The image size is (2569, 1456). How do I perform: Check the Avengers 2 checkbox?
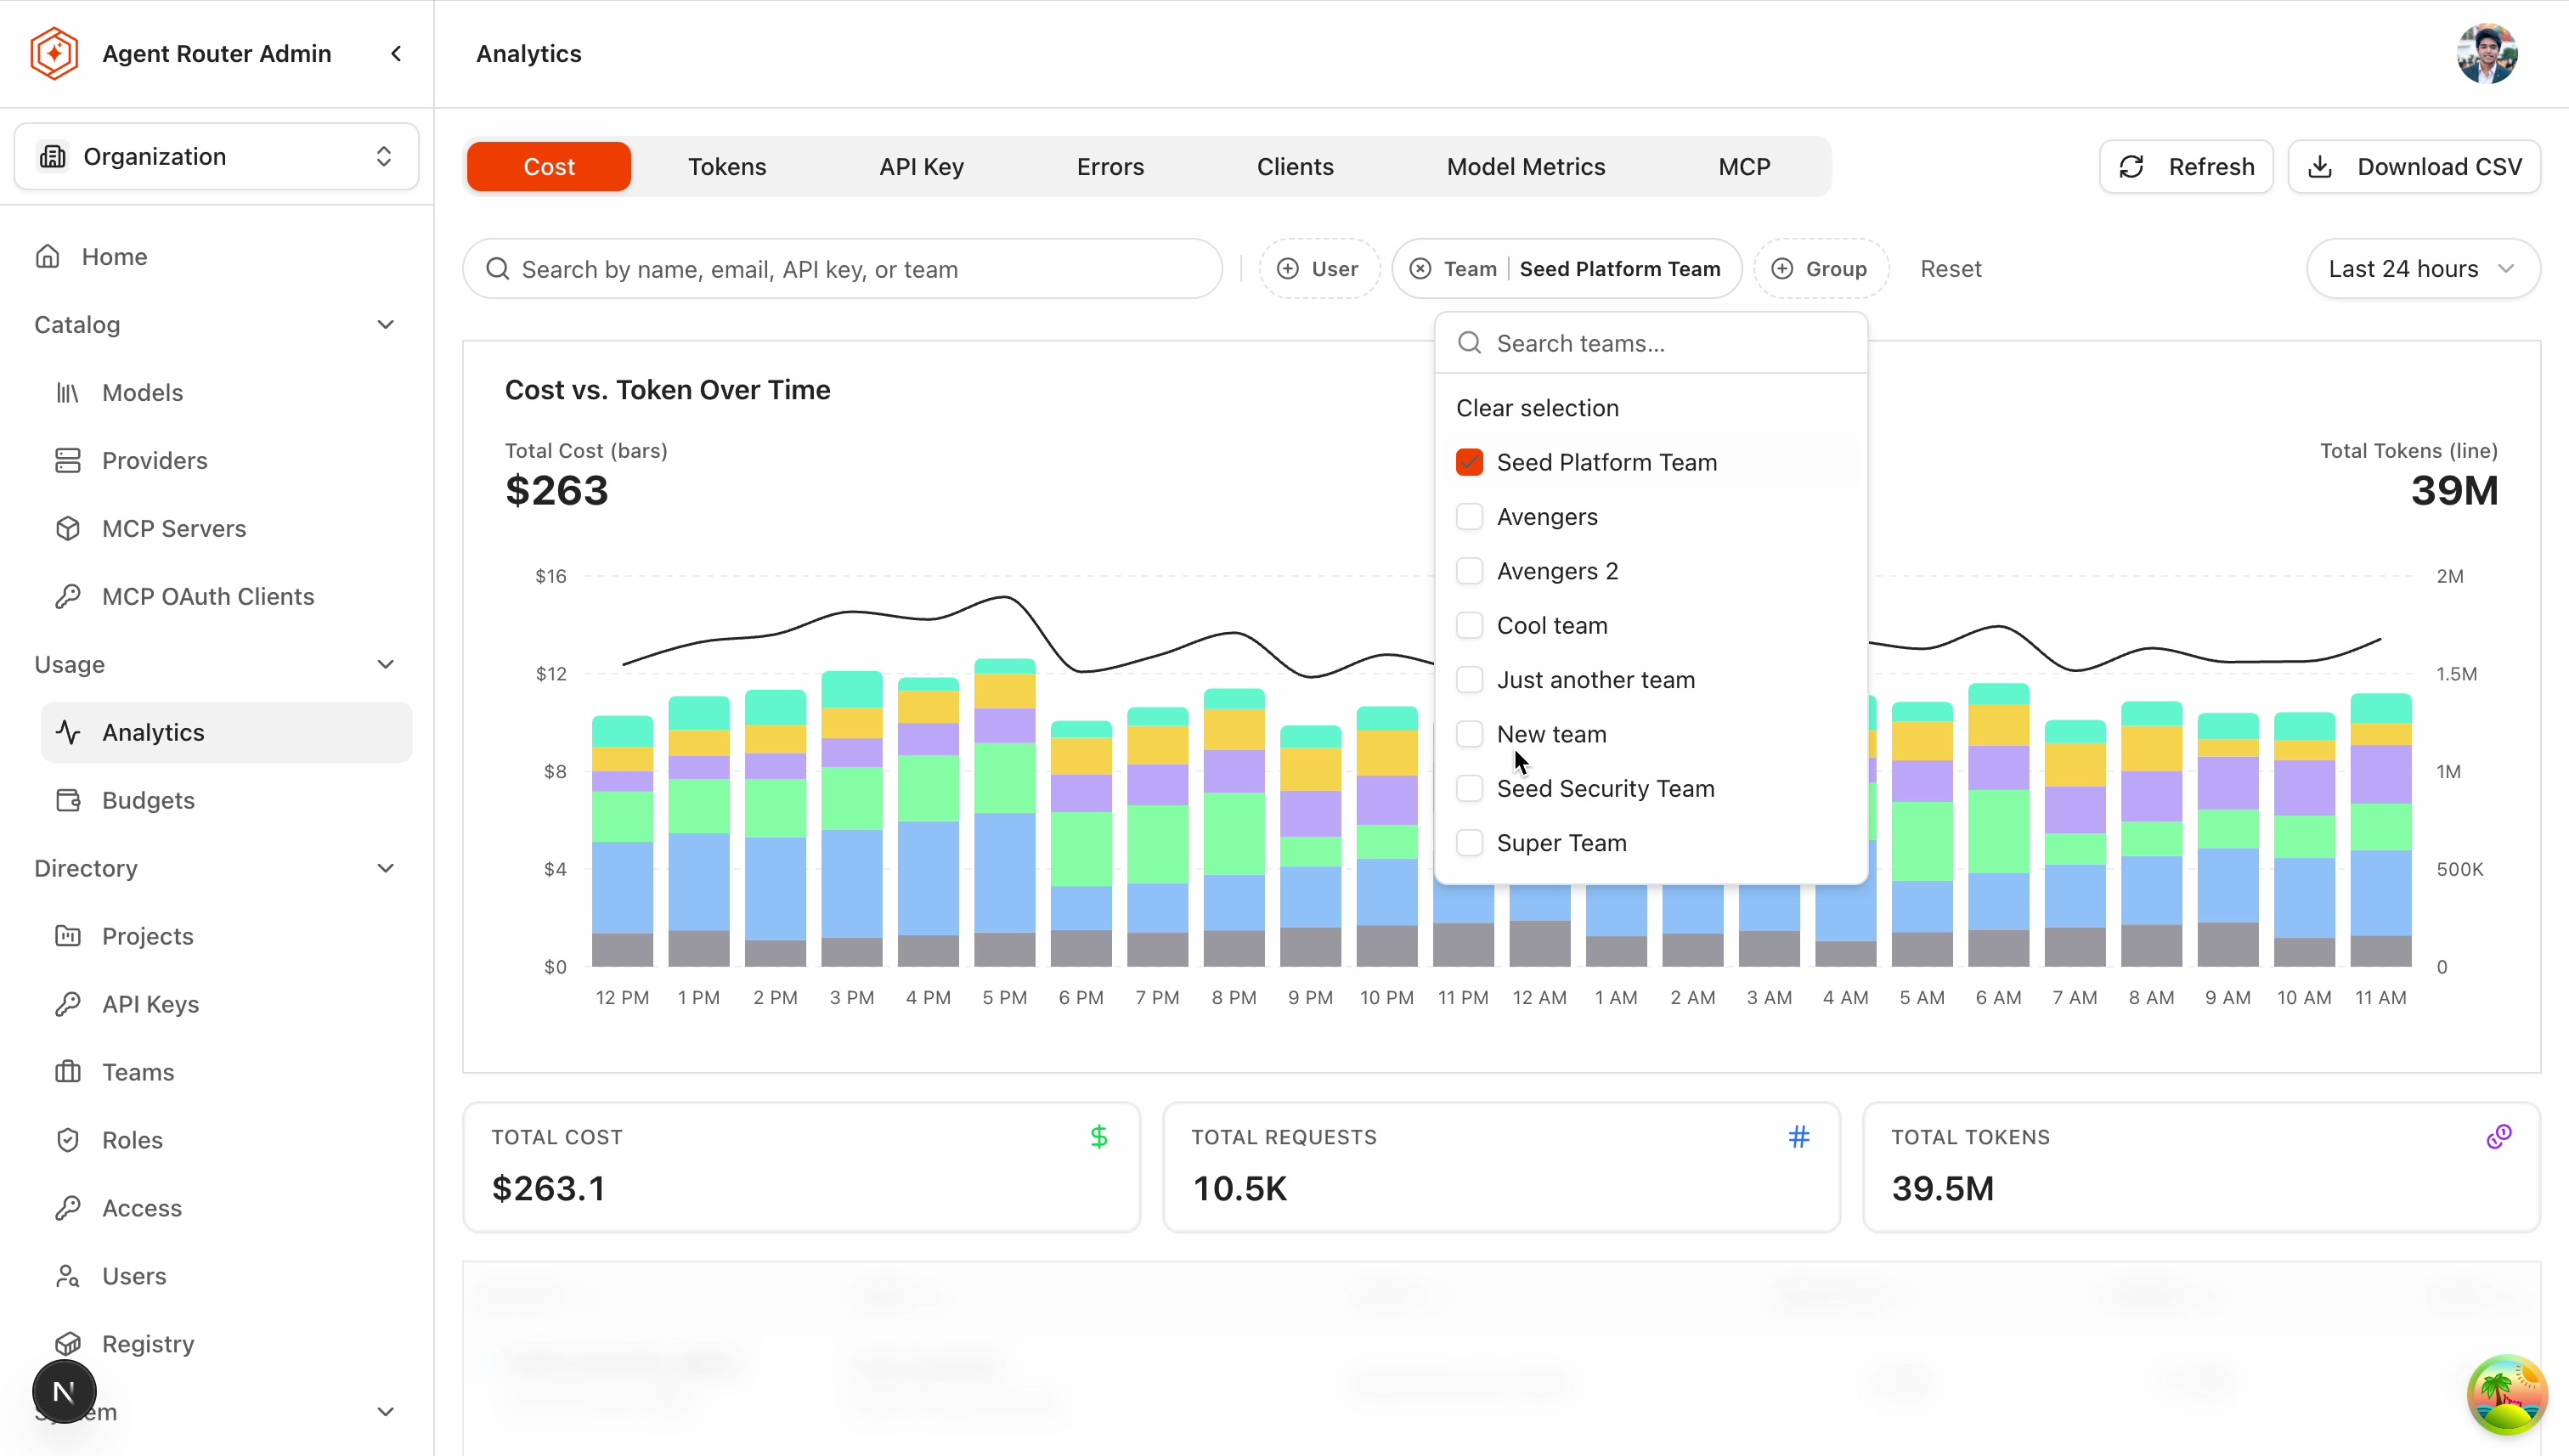[x=1469, y=571]
